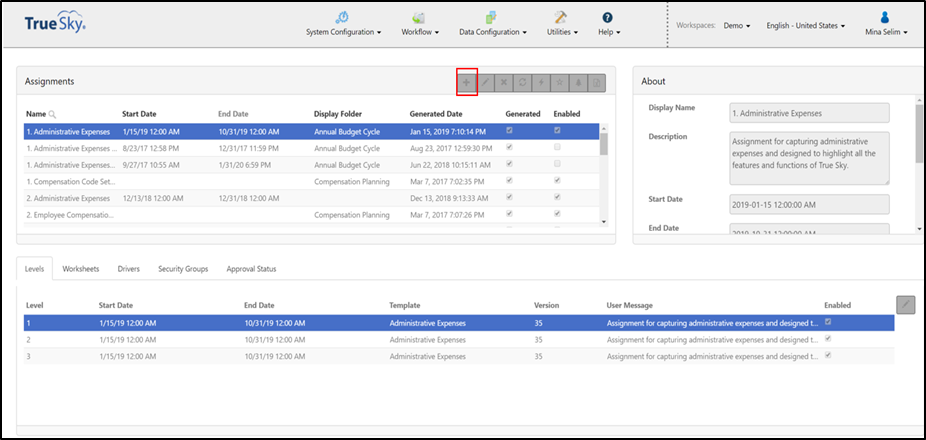Click the circular arrows refresh icon

(522, 83)
